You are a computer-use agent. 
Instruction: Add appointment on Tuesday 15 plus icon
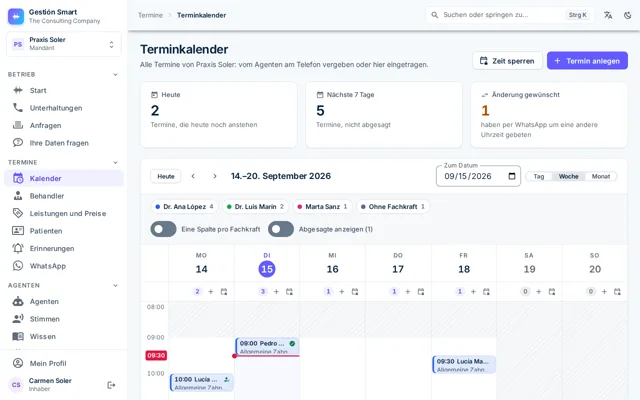(x=276, y=291)
